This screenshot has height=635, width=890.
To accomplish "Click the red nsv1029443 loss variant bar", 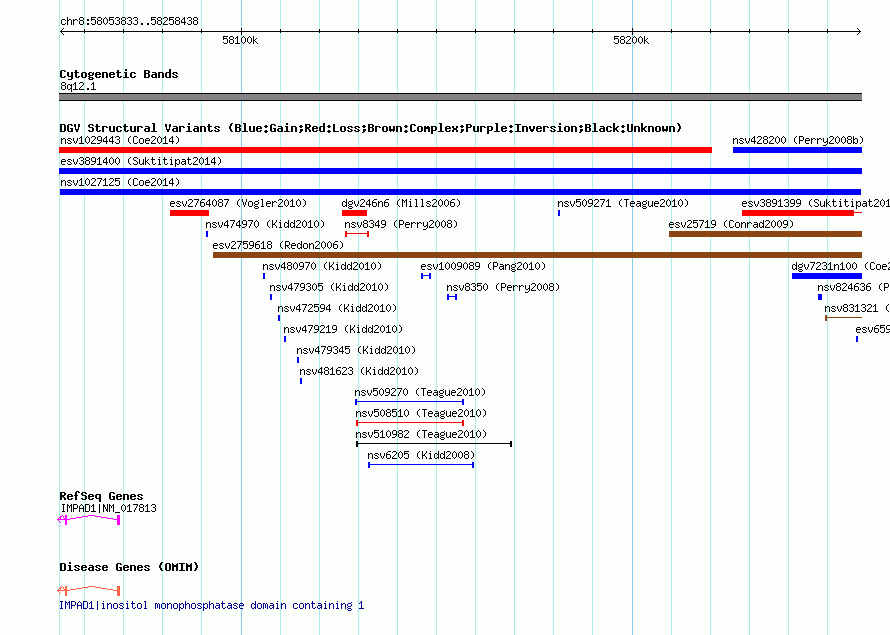I will tap(385, 150).
